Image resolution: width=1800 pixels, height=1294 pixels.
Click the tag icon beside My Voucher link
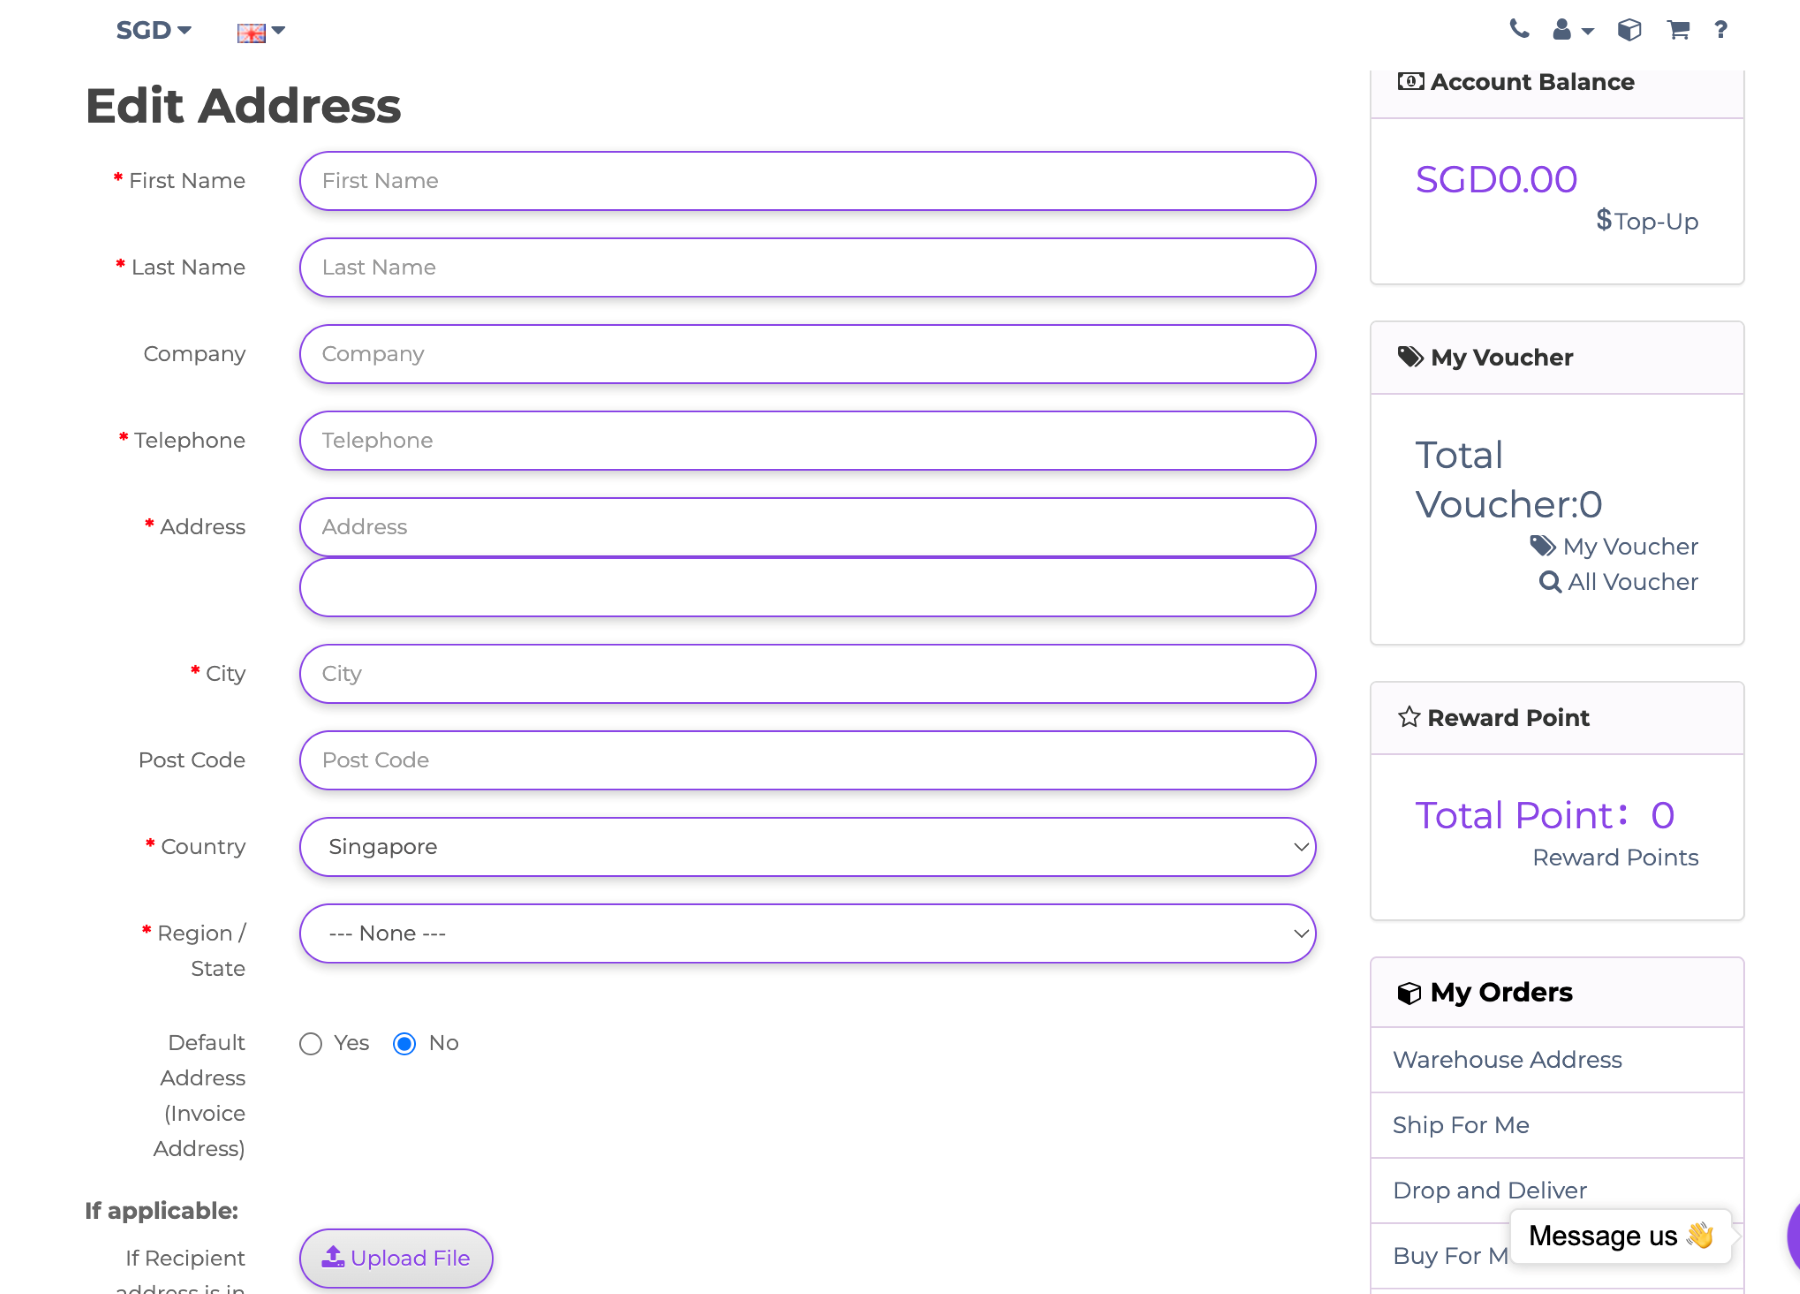(1542, 546)
